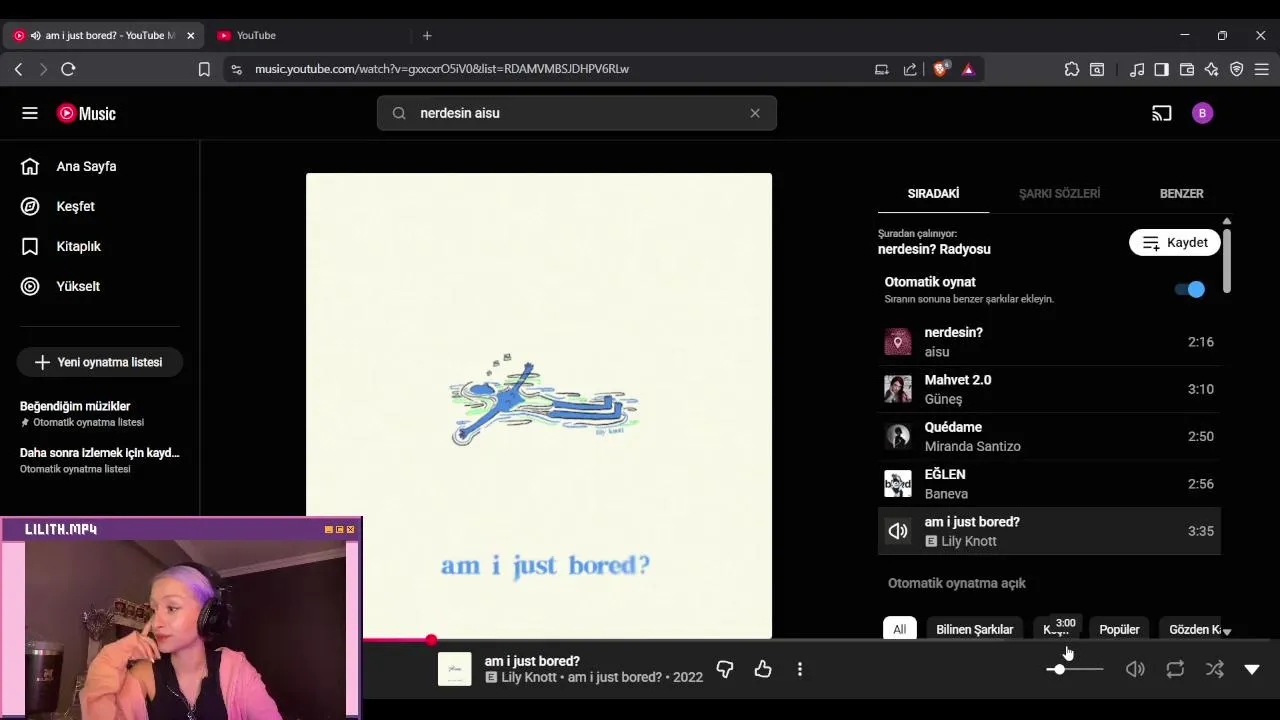Image resolution: width=1280 pixels, height=720 pixels.
Task: Adjust the volume slider in player bar
Action: 1075,669
